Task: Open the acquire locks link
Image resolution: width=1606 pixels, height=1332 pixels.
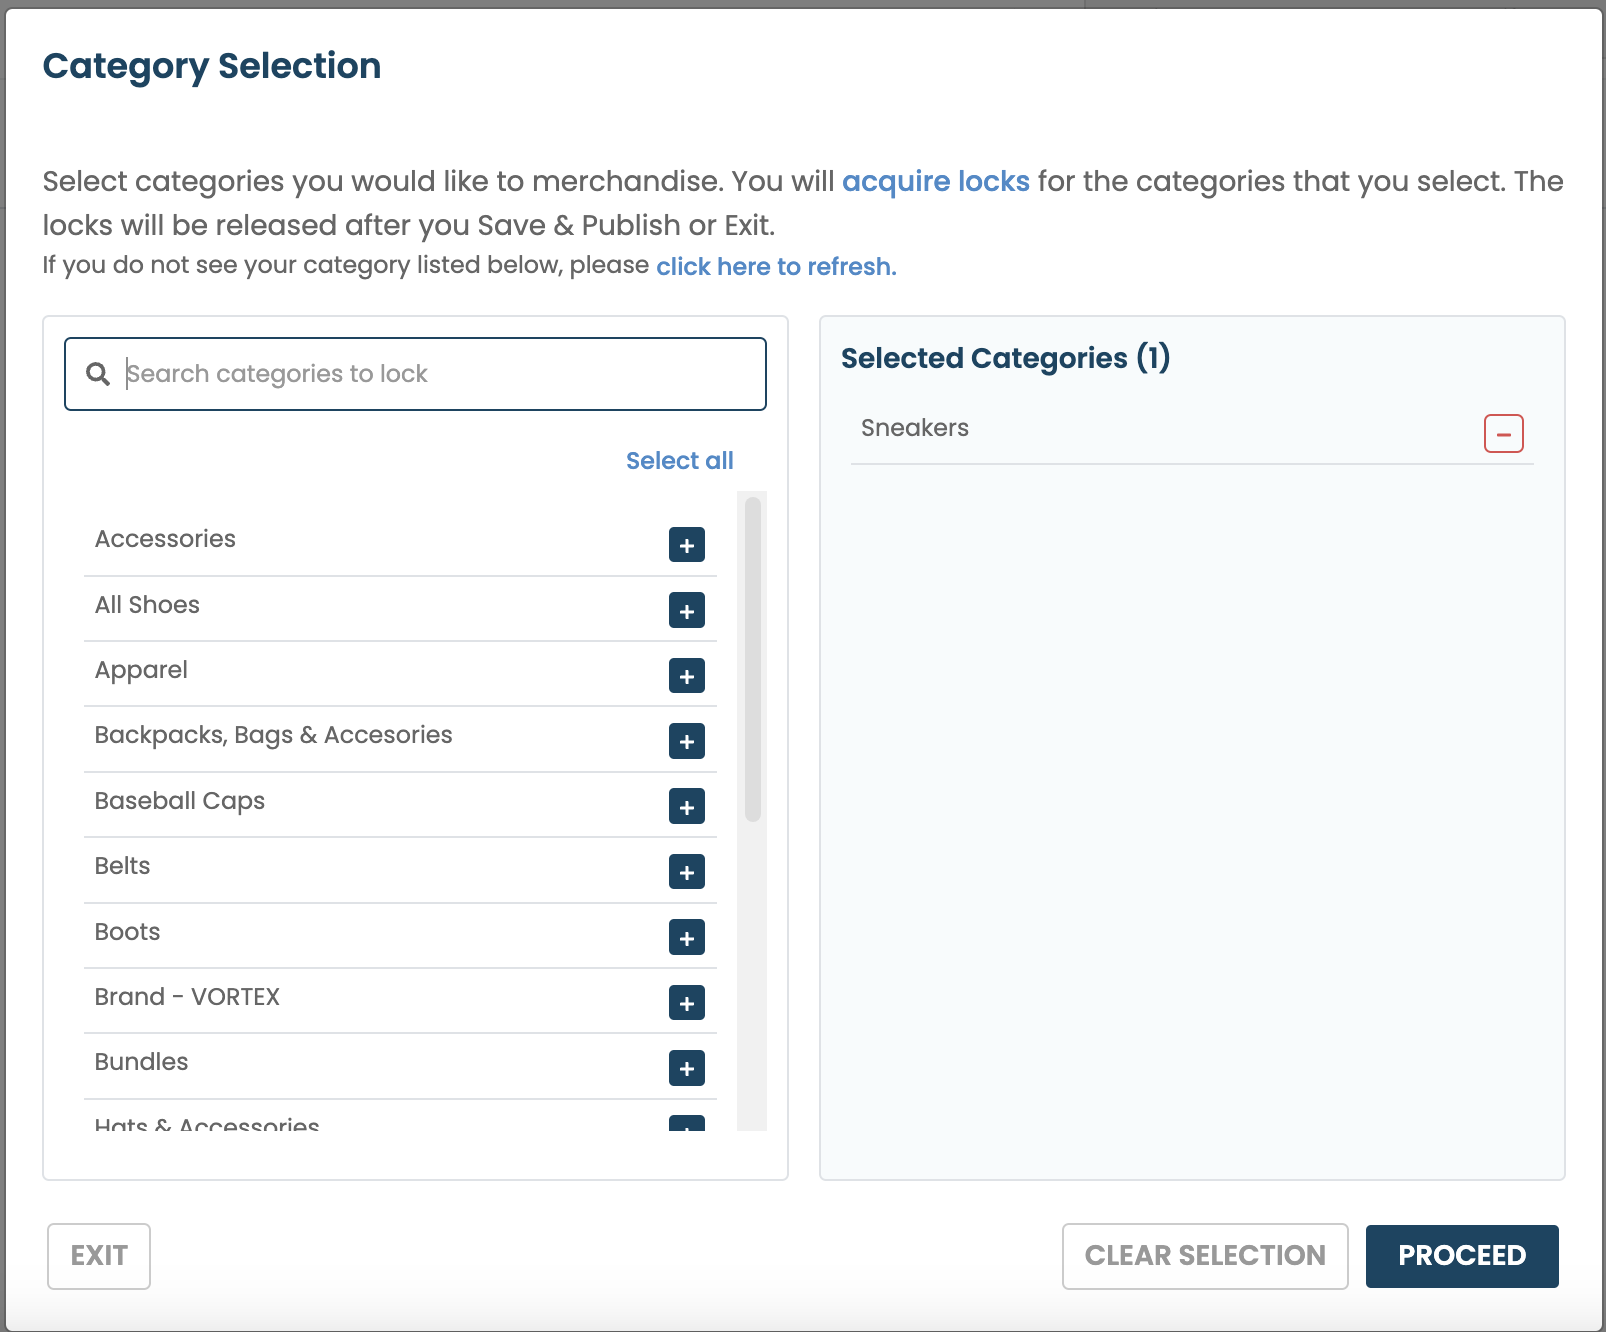Action: [935, 181]
